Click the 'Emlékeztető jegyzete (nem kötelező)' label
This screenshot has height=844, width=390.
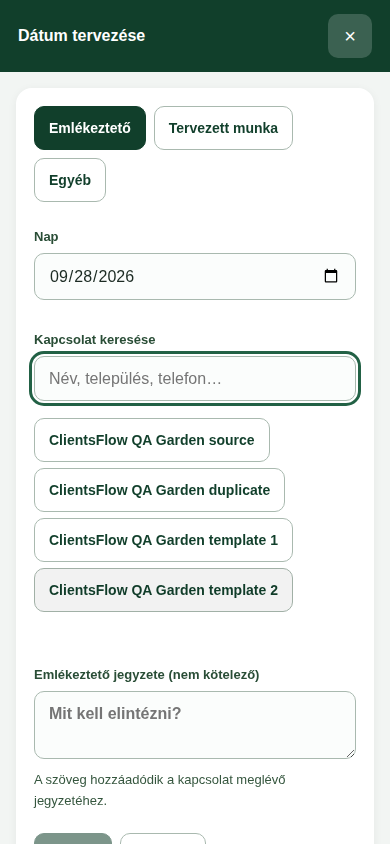pos(147,675)
